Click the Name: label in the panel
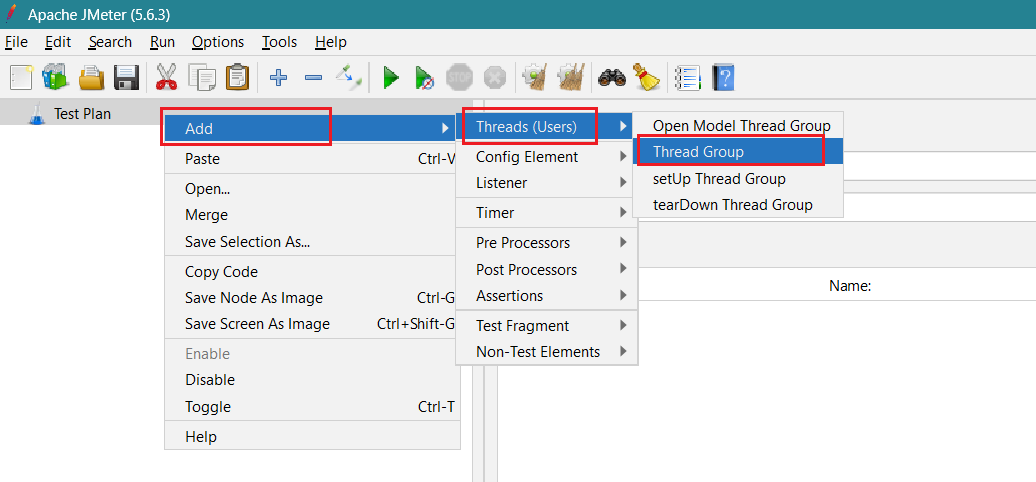 point(850,287)
